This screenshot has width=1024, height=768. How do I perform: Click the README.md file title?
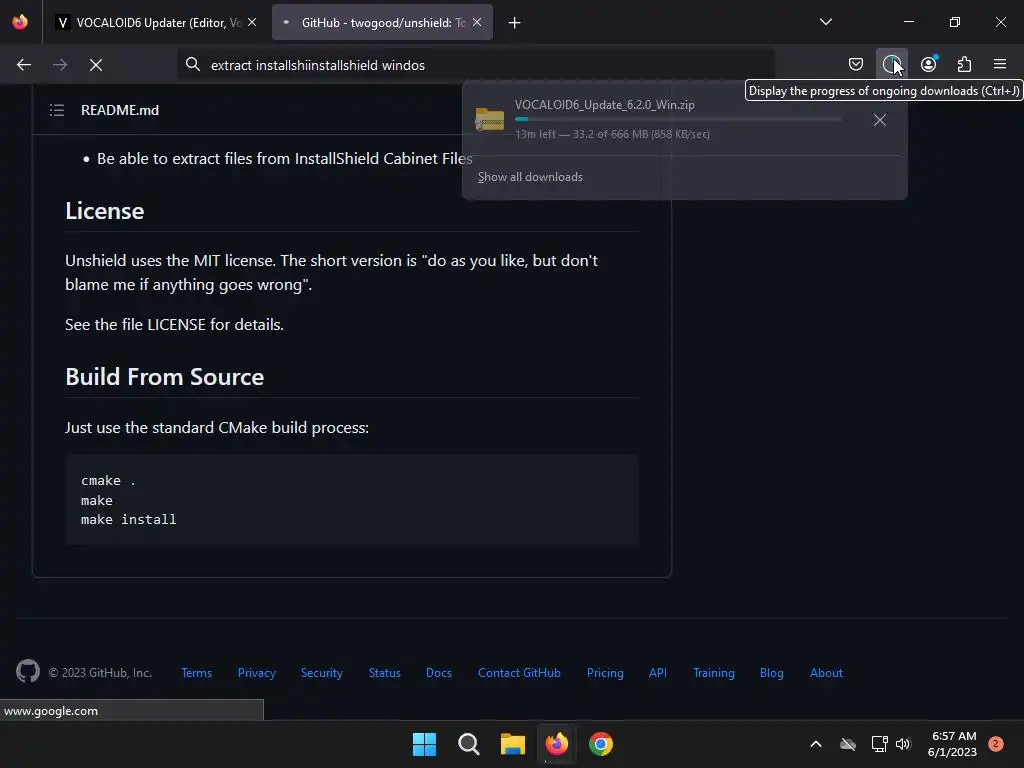point(120,110)
